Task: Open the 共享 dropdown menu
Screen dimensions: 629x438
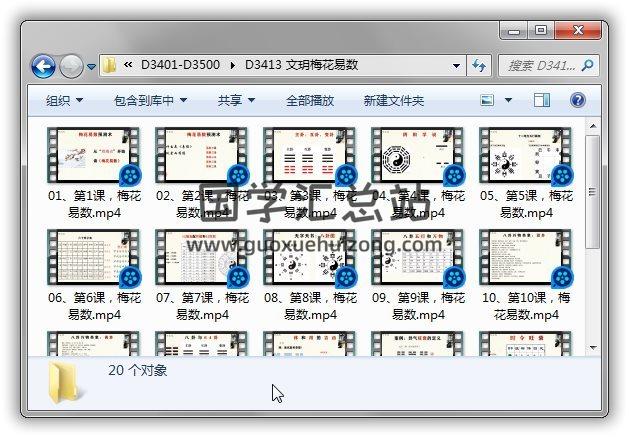Action: coord(236,100)
